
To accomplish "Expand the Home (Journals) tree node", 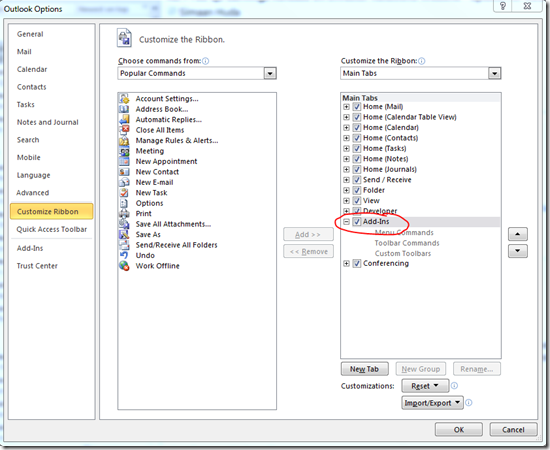I will click(x=346, y=169).
